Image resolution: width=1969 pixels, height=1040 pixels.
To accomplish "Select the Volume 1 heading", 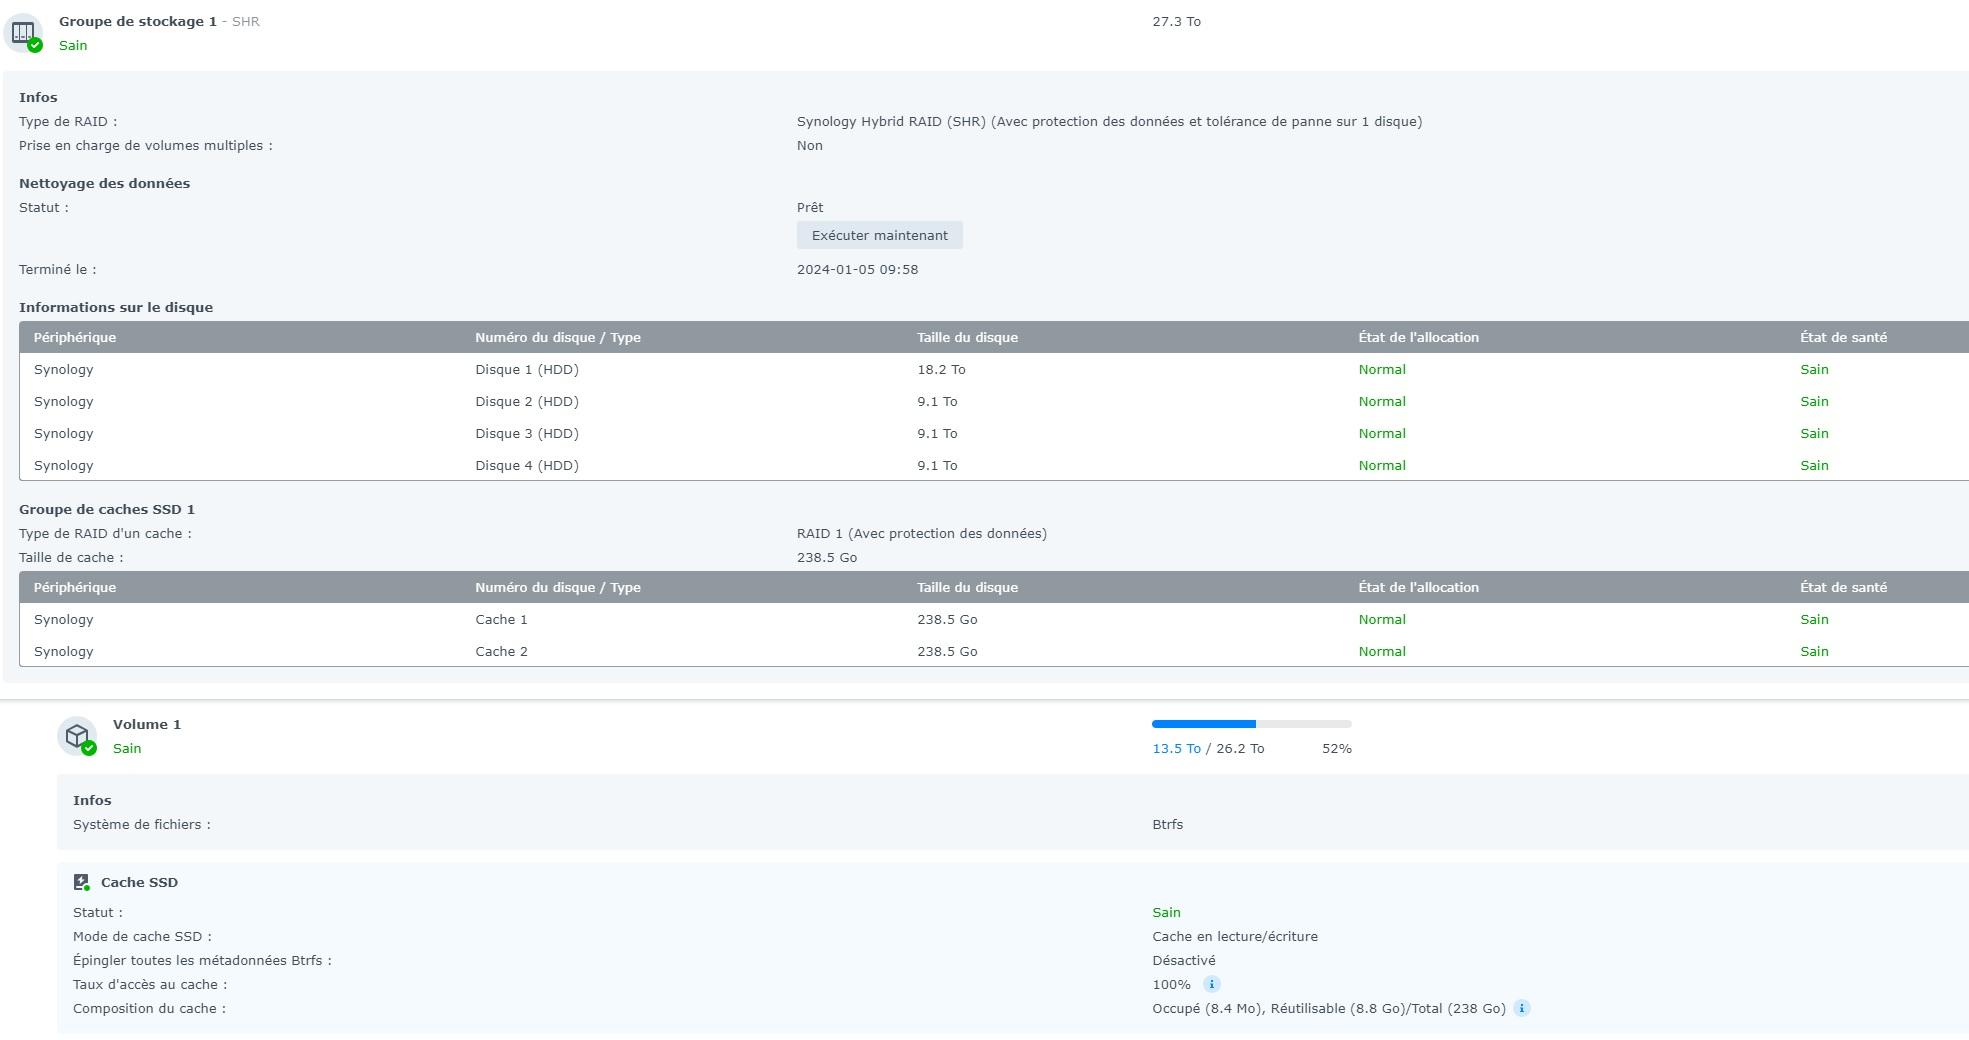I will click(147, 724).
